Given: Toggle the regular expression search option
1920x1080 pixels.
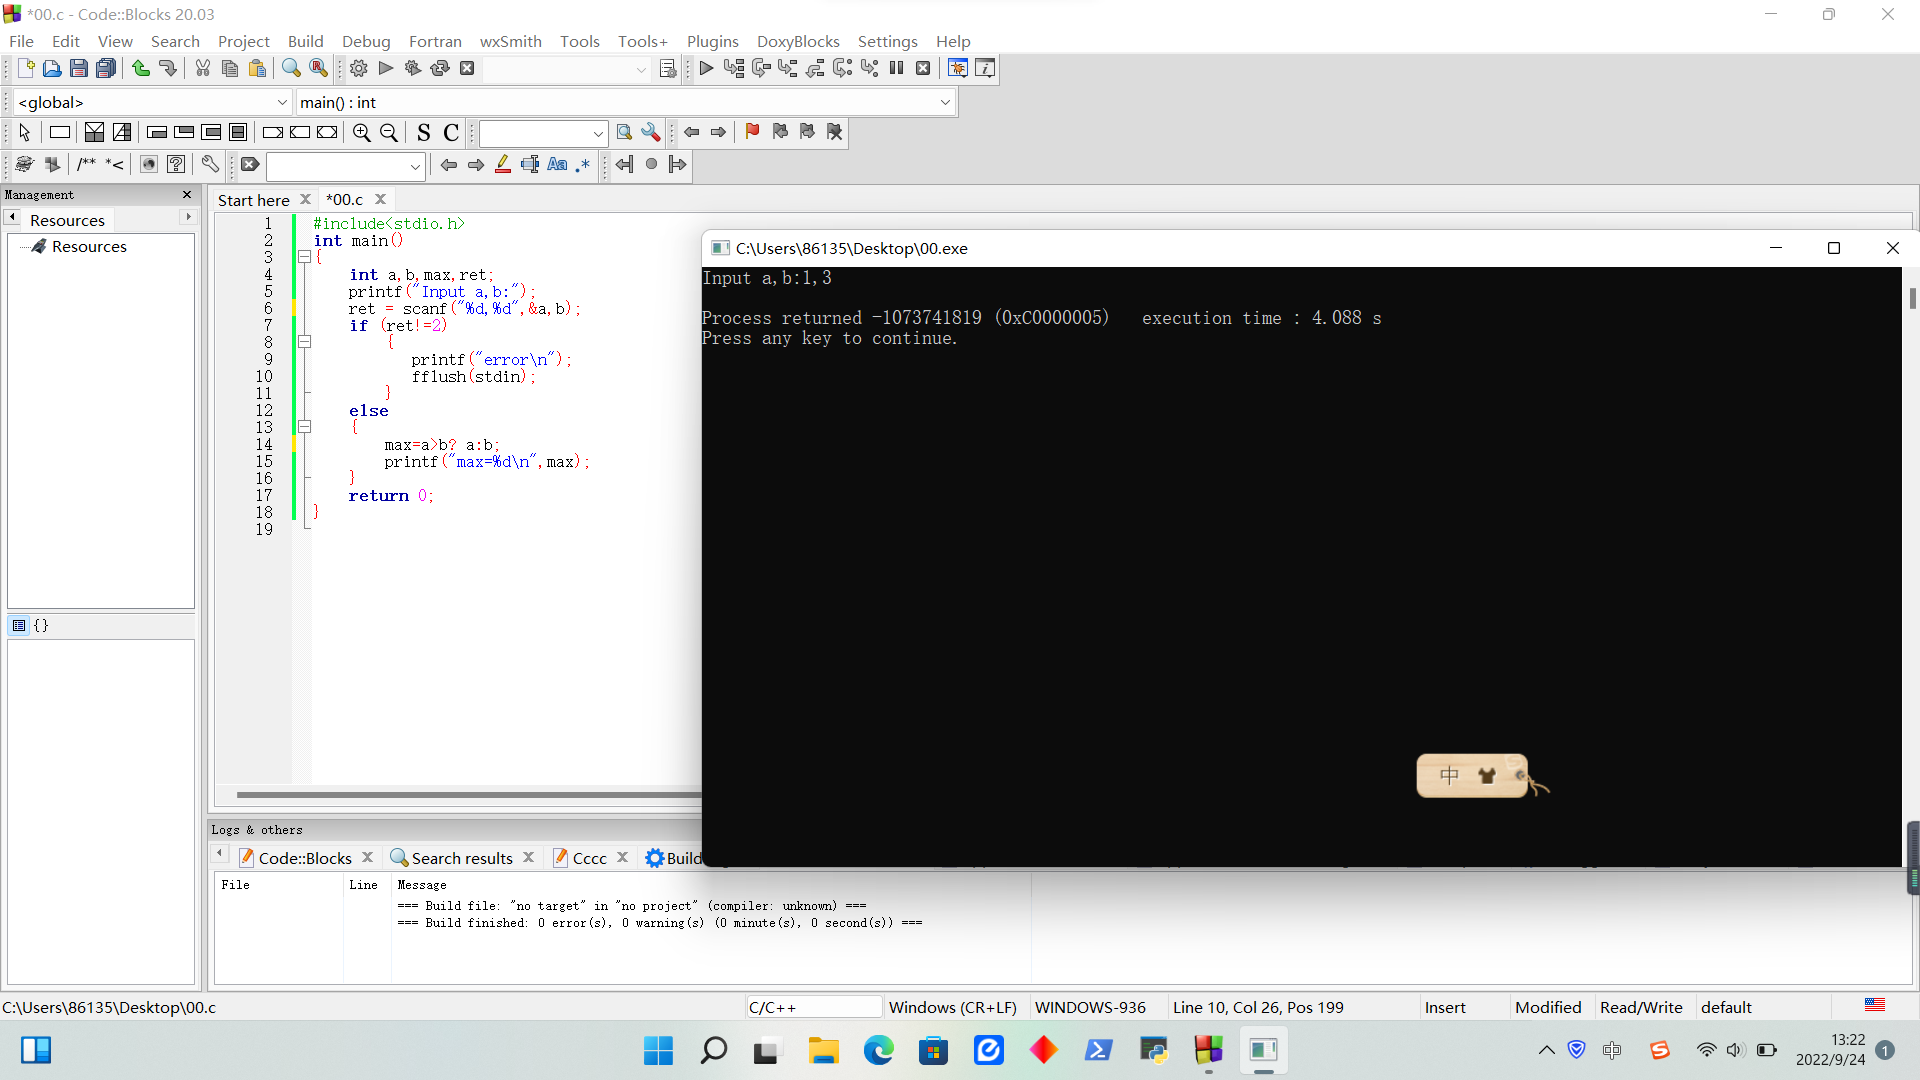Looking at the screenshot, I should (583, 165).
